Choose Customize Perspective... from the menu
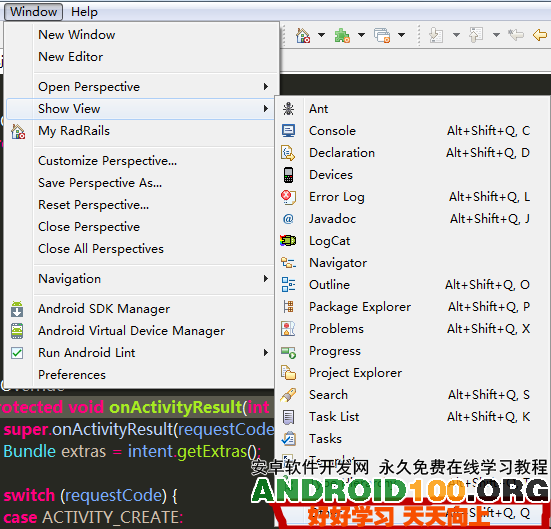 tap(108, 161)
